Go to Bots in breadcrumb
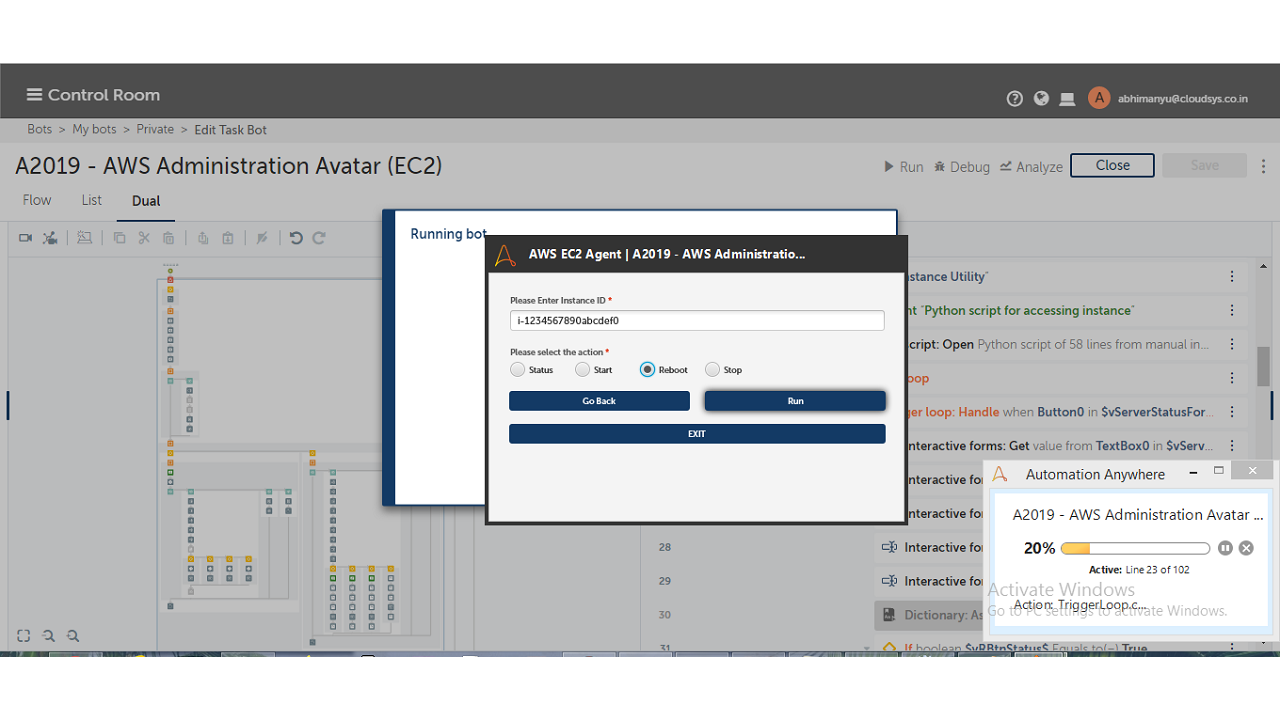The height and width of the screenshot is (720, 1280). [x=40, y=129]
